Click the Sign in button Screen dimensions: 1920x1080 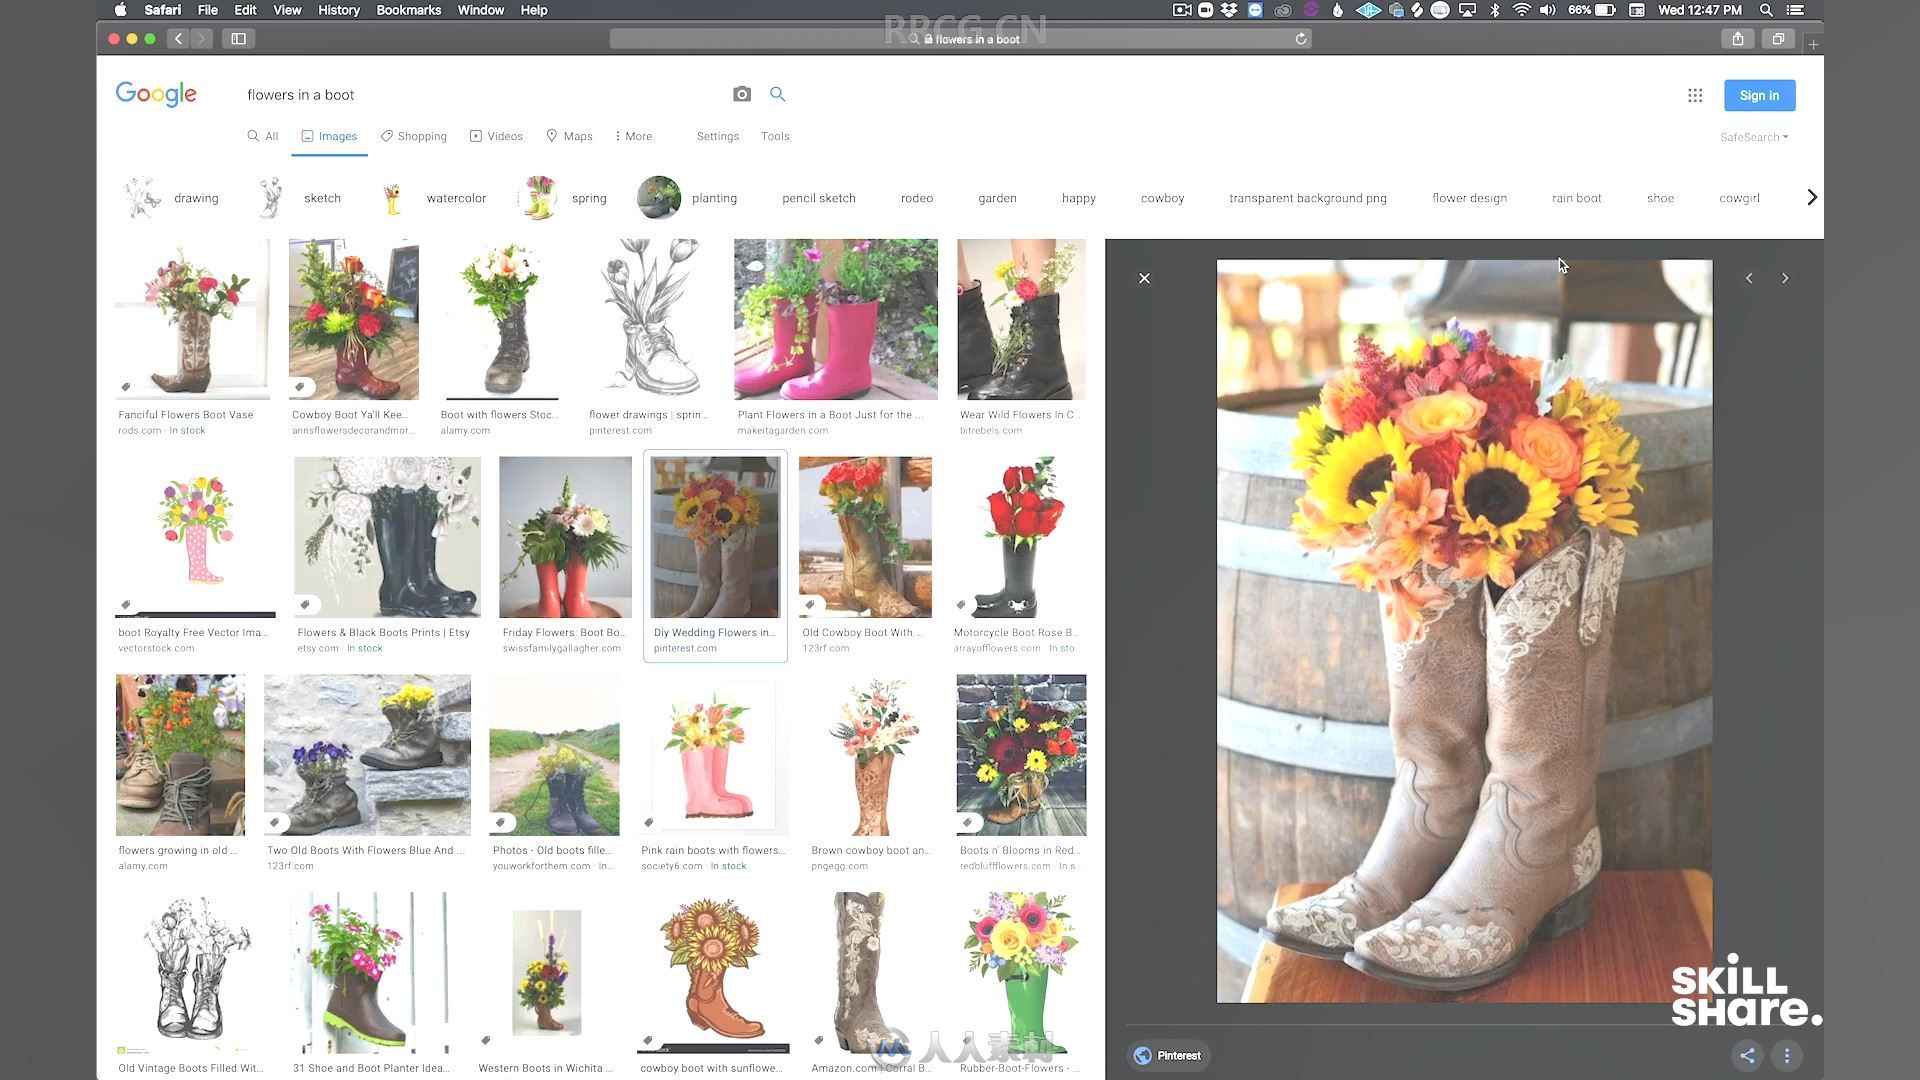click(x=1759, y=95)
